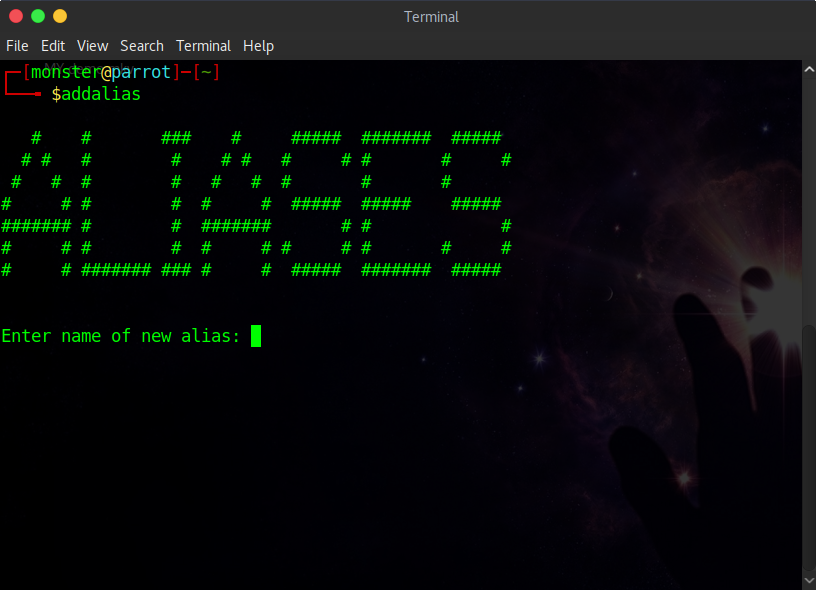
Task: Open the Search menu
Action: click(x=142, y=46)
